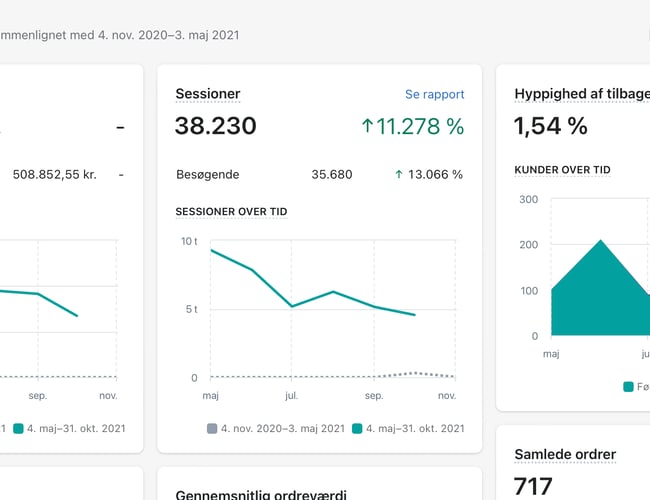Open the Se rapport link for Sessioner
The width and height of the screenshot is (650, 500).
click(434, 94)
